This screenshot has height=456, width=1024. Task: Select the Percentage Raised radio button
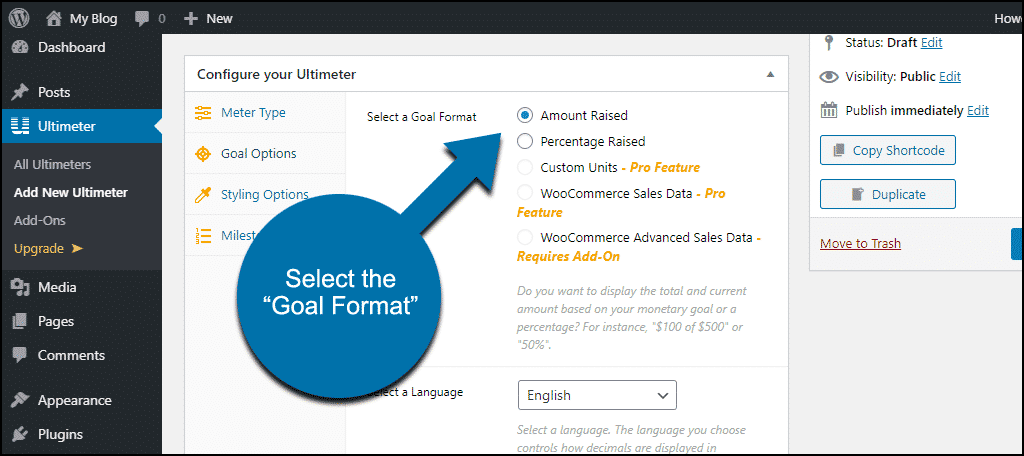pyautogui.click(x=525, y=141)
